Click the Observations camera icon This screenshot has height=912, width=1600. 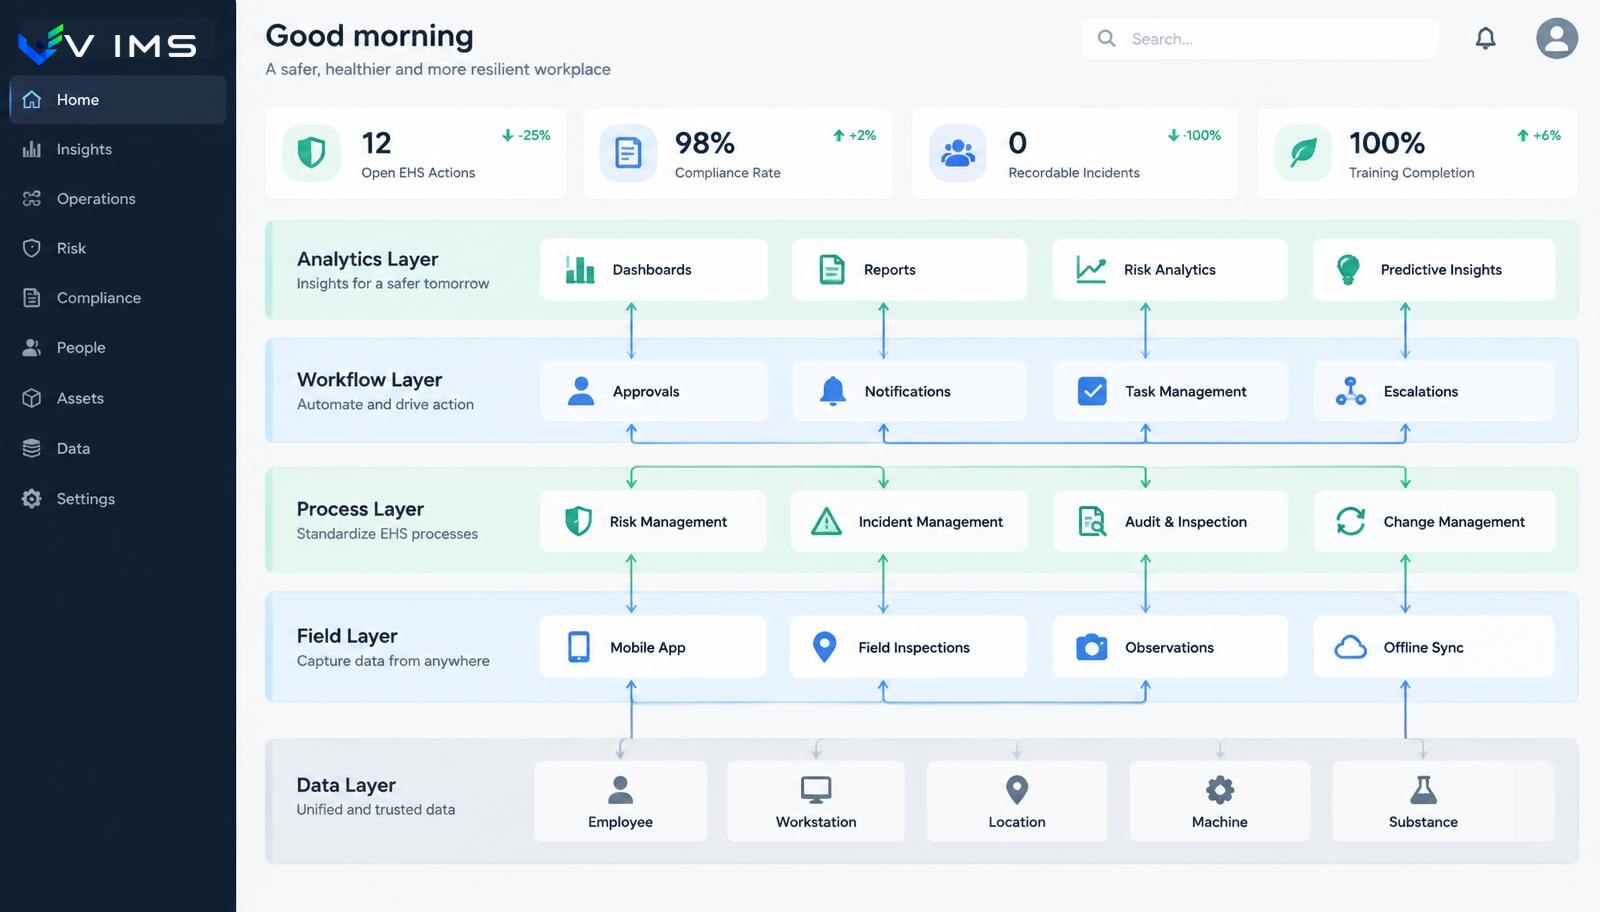click(1091, 647)
